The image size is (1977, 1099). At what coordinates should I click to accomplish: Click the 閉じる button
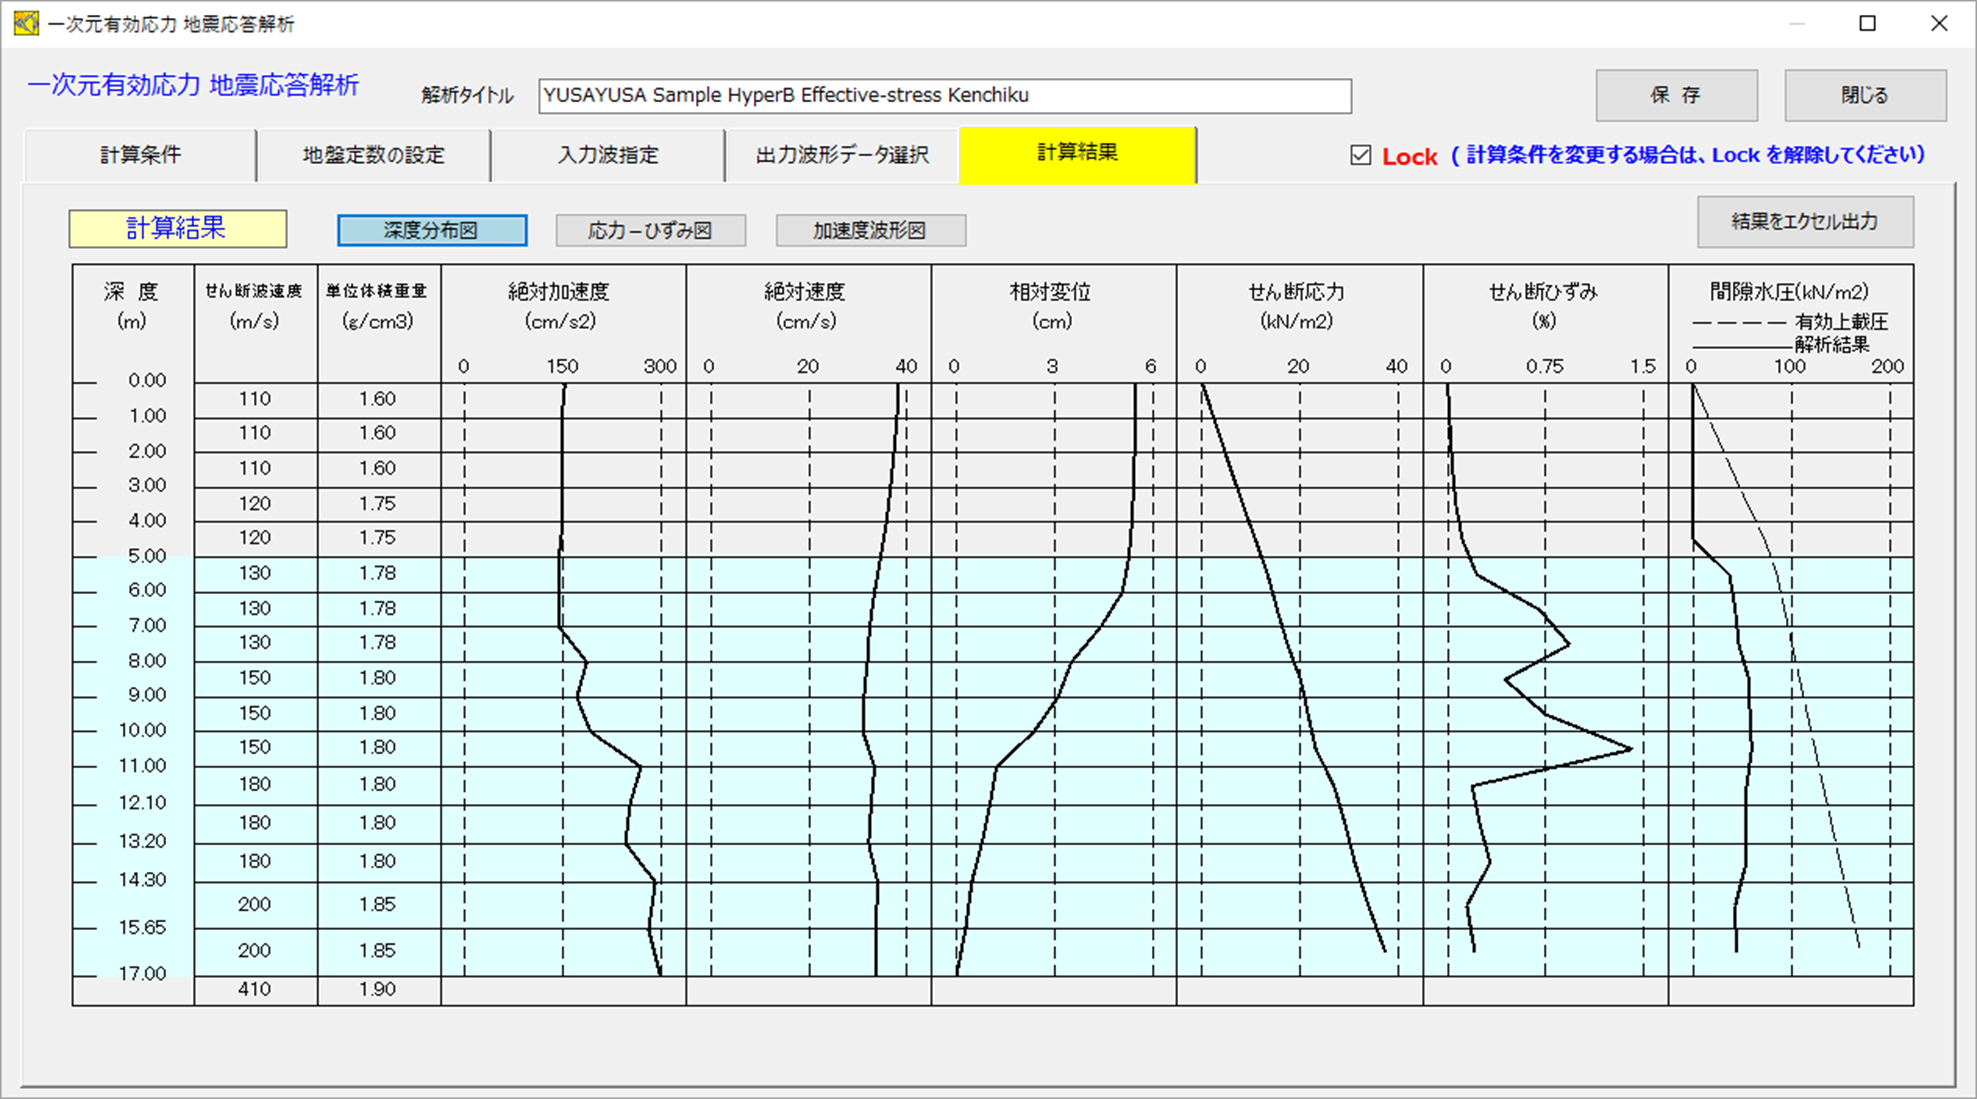pos(1865,95)
